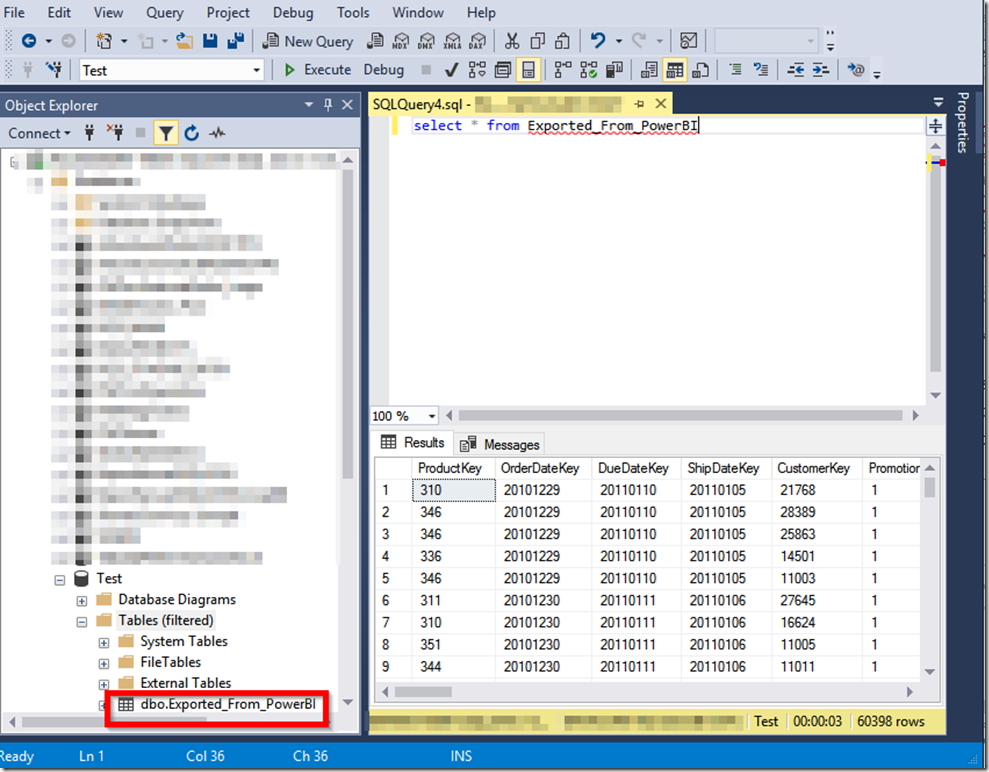
Task: Open a new DMX query
Action: coord(426,41)
